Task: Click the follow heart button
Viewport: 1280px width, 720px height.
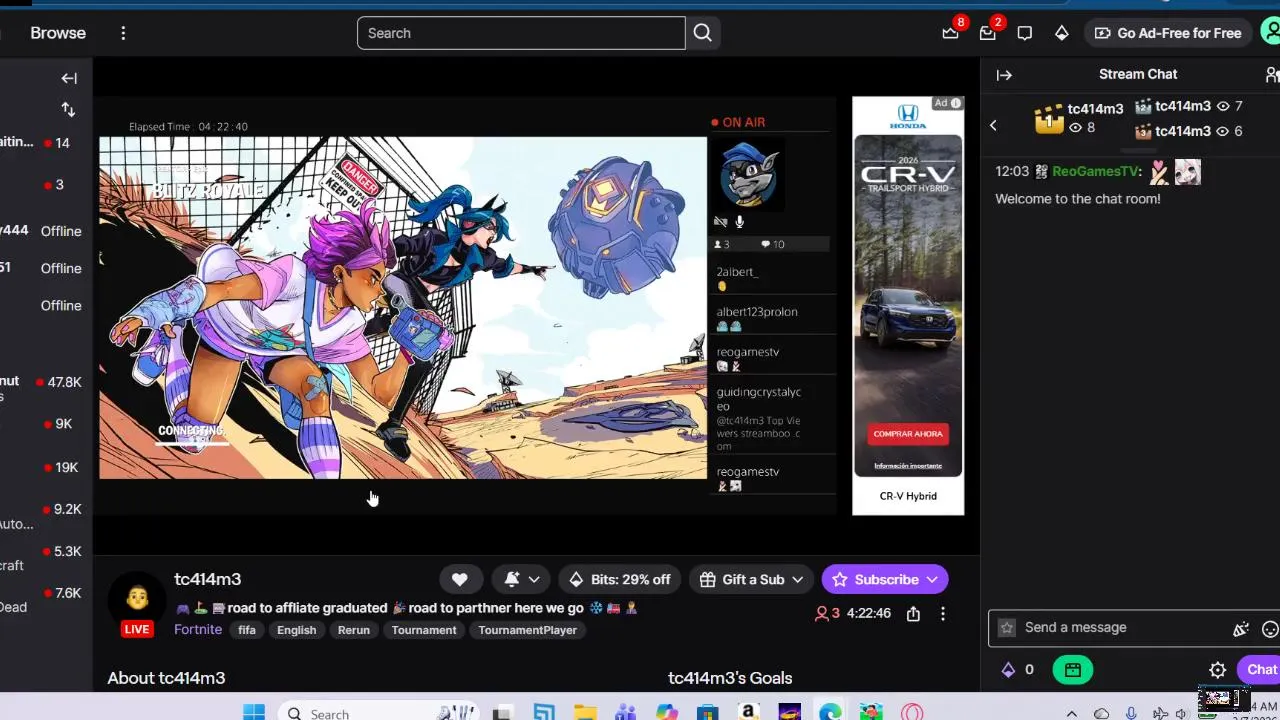Action: [460, 579]
